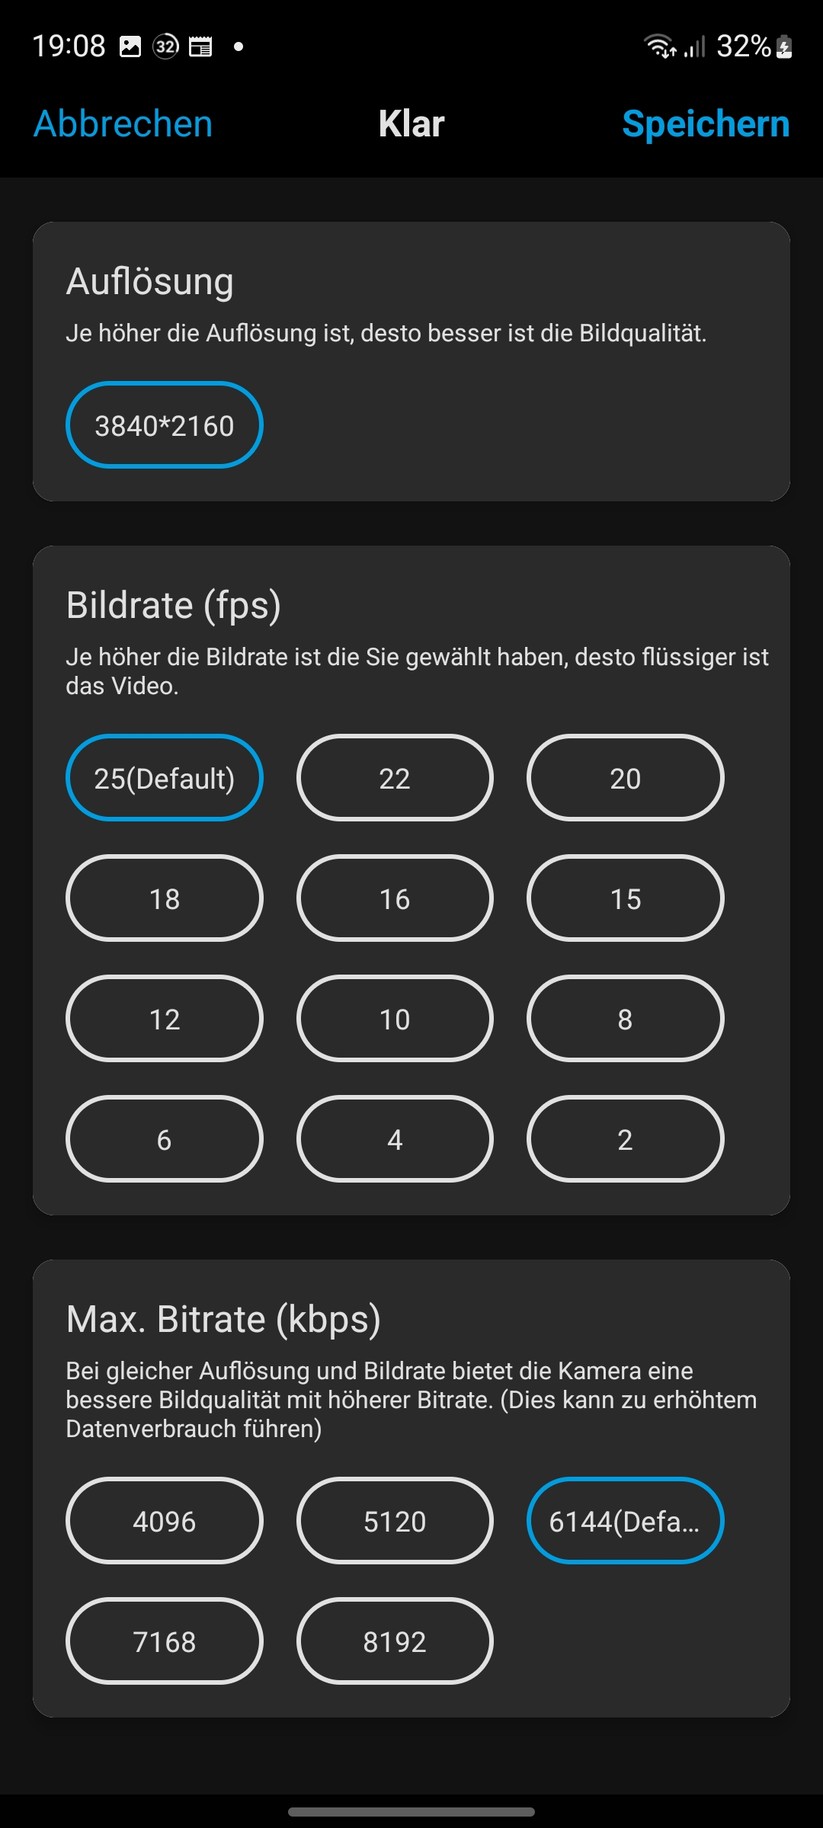The width and height of the screenshot is (823, 1828).
Task: Tap the circled 32 notification icon
Action: click(165, 46)
